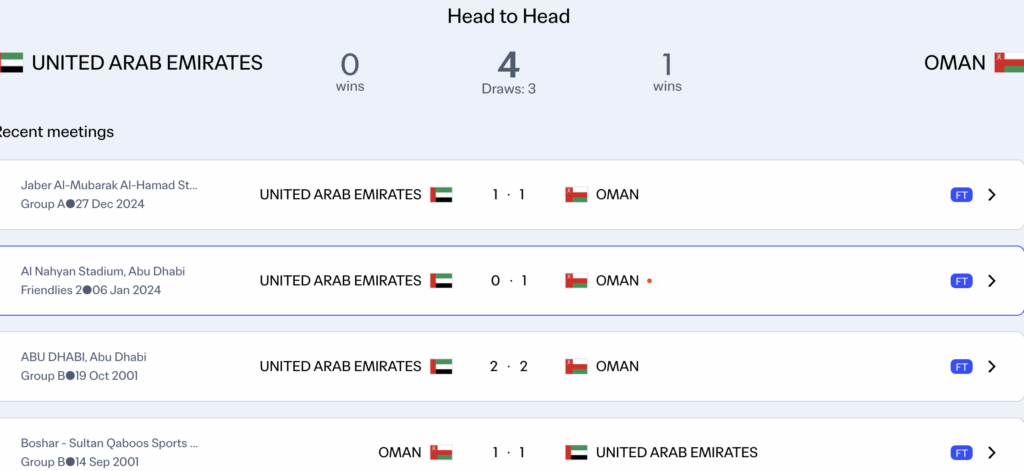This screenshot has height=471, width=1024.
Task: Expand the 27 Dec 2024 match chevron
Action: click(x=992, y=195)
